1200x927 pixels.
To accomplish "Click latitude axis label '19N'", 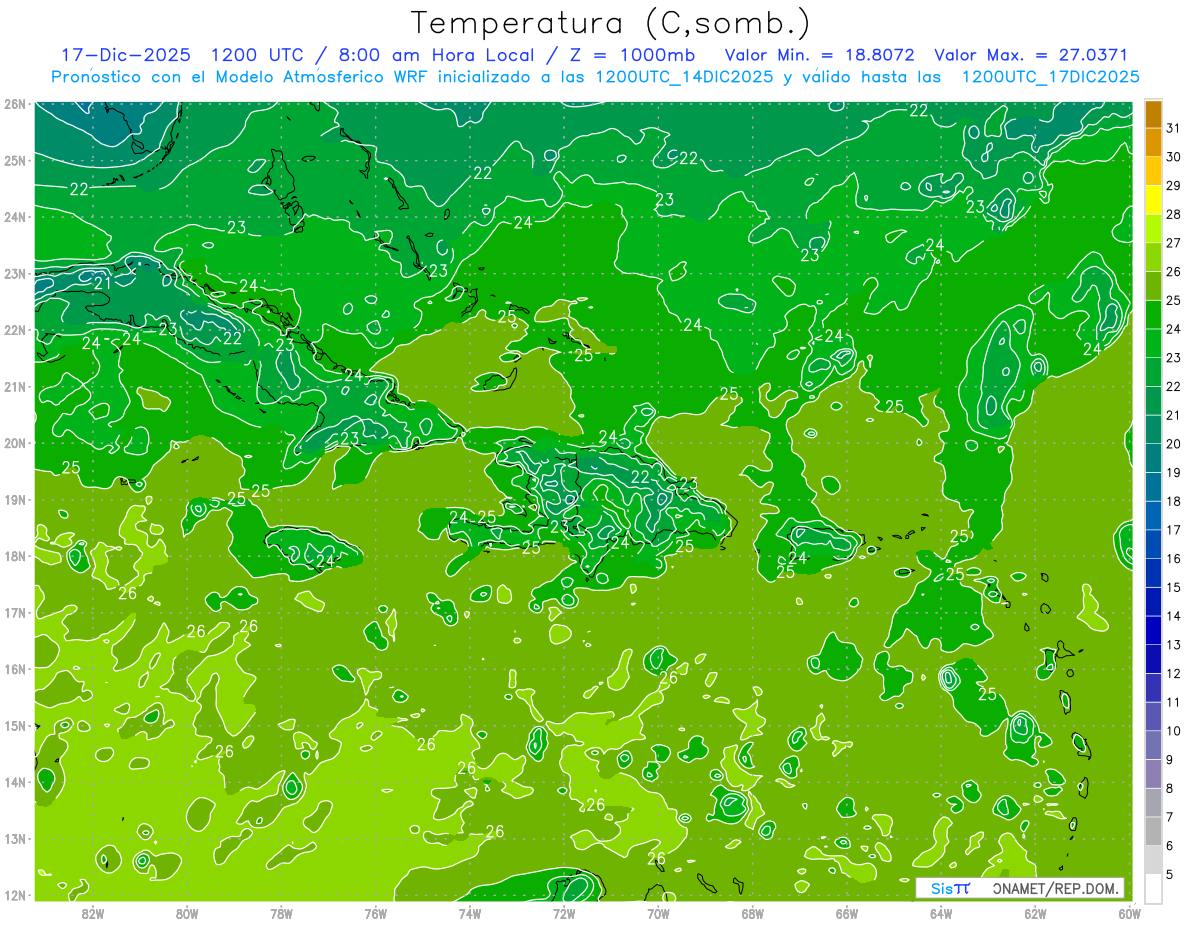I will pos(14,500).
